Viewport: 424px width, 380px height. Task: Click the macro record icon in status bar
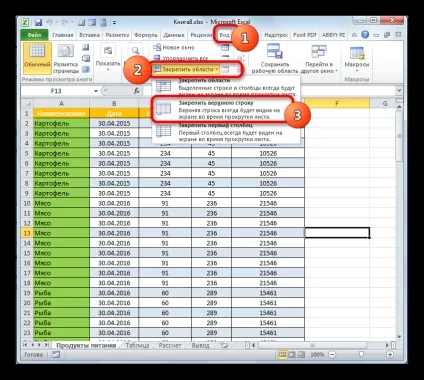point(56,354)
